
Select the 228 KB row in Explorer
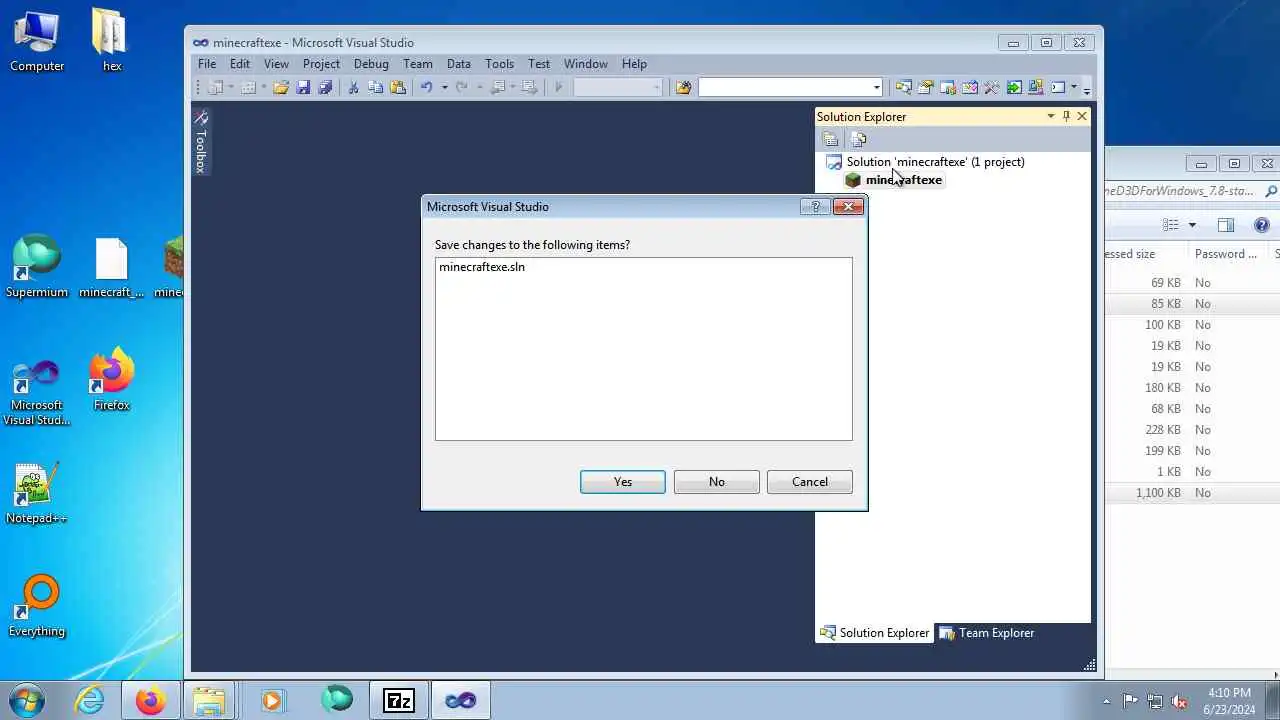[x=1192, y=430]
